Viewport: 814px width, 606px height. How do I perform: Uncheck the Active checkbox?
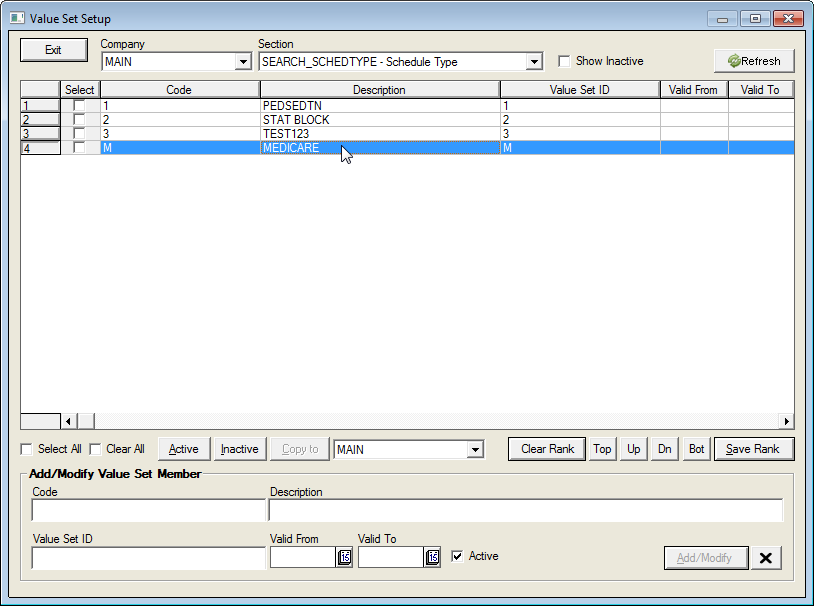tap(458, 556)
